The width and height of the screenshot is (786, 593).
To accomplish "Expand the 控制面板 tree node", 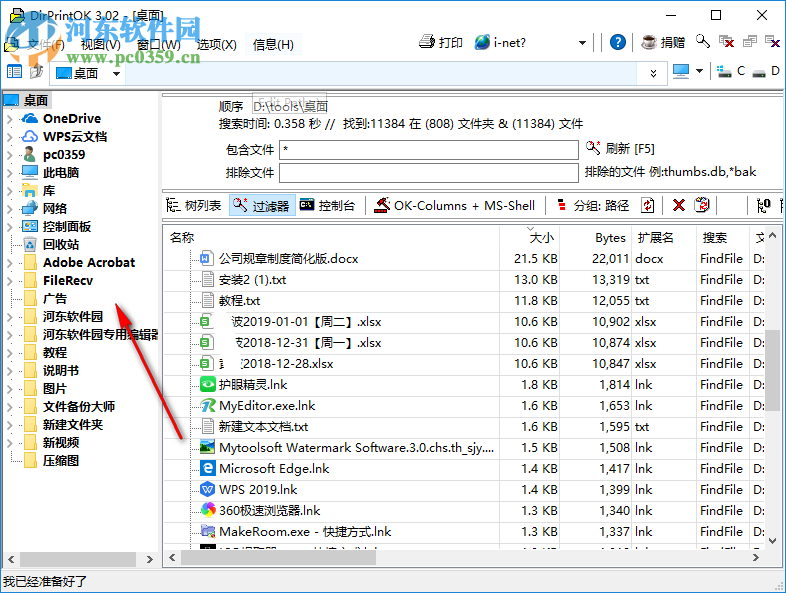I will click(x=10, y=227).
